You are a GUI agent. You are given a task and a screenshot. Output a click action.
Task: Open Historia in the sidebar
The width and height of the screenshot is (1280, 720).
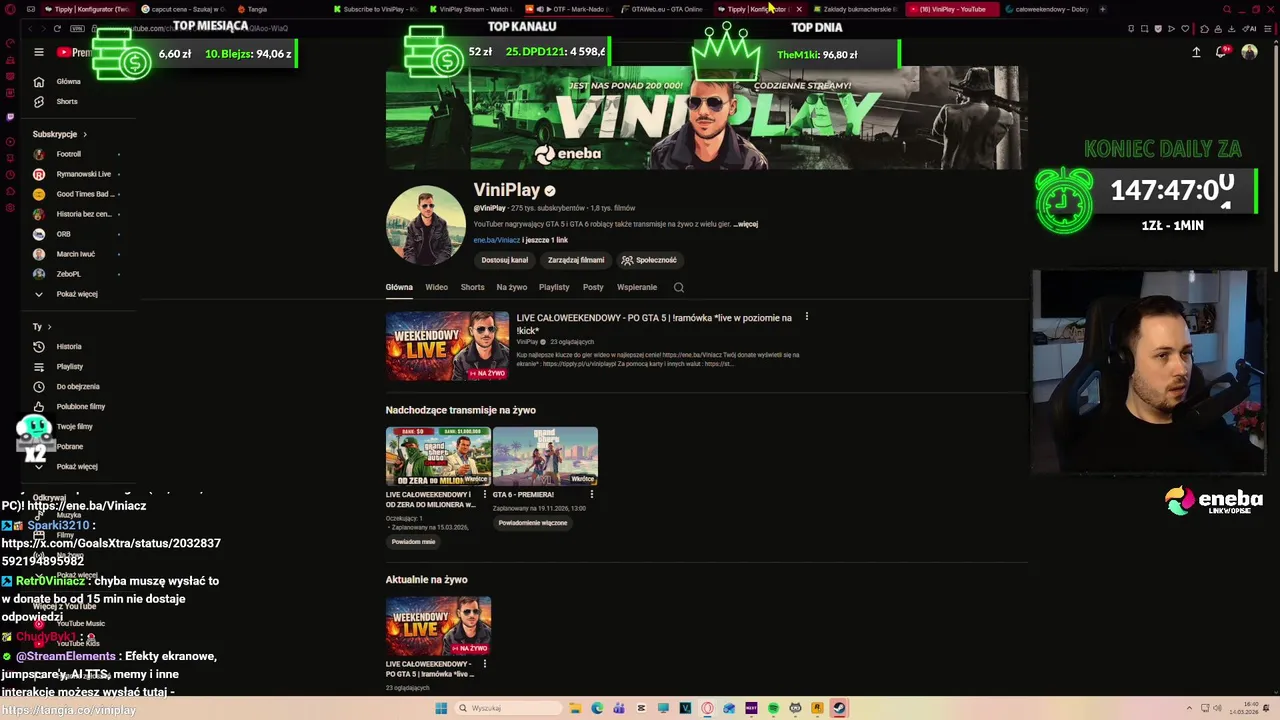(x=69, y=346)
